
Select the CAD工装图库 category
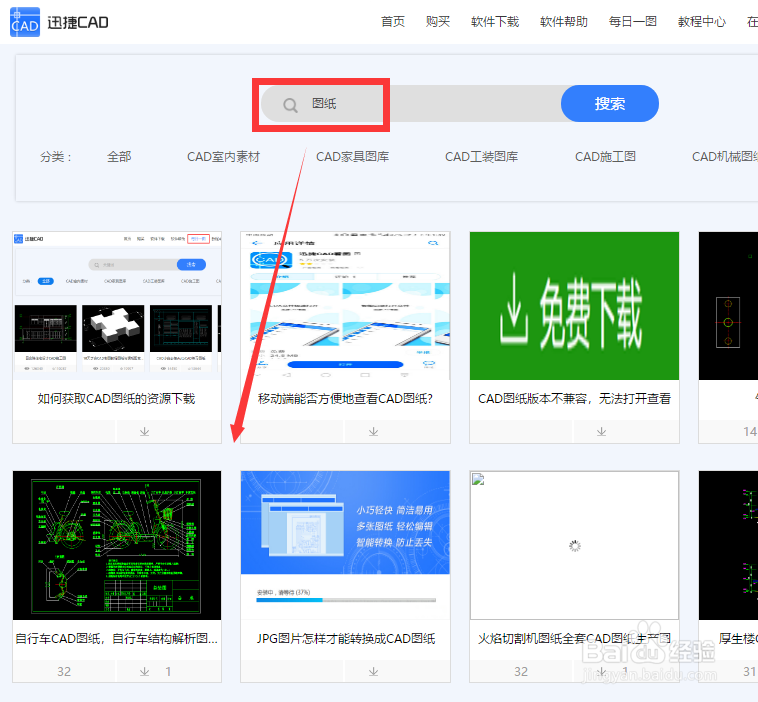(x=481, y=157)
